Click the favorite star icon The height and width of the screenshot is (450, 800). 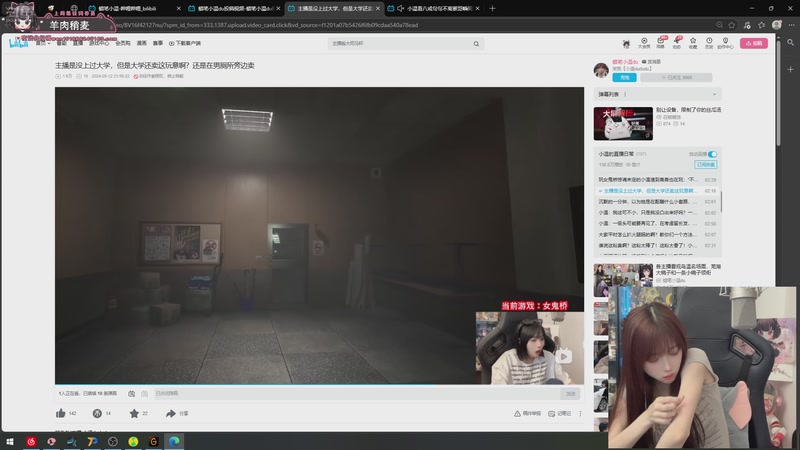coord(134,413)
